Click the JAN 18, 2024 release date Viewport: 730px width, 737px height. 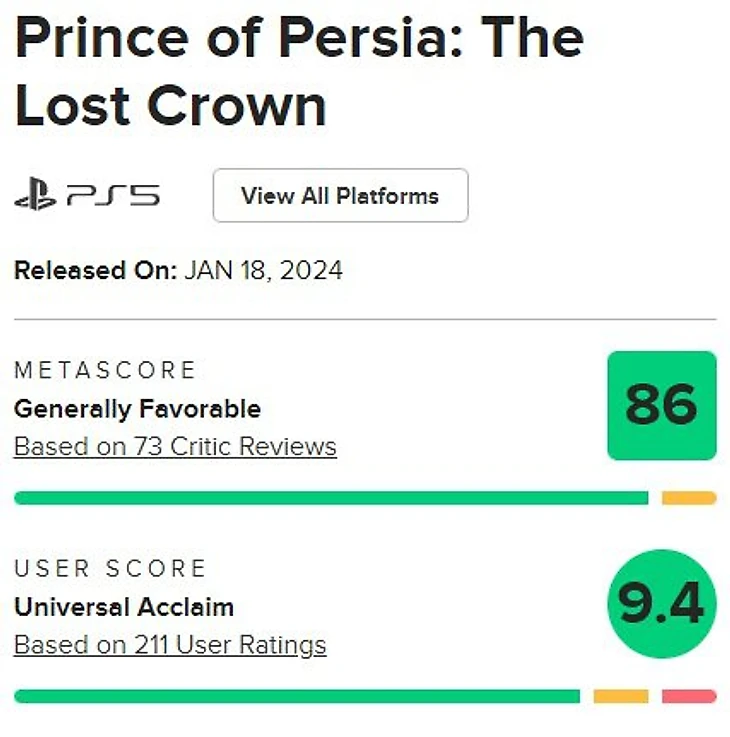pos(263,270)
